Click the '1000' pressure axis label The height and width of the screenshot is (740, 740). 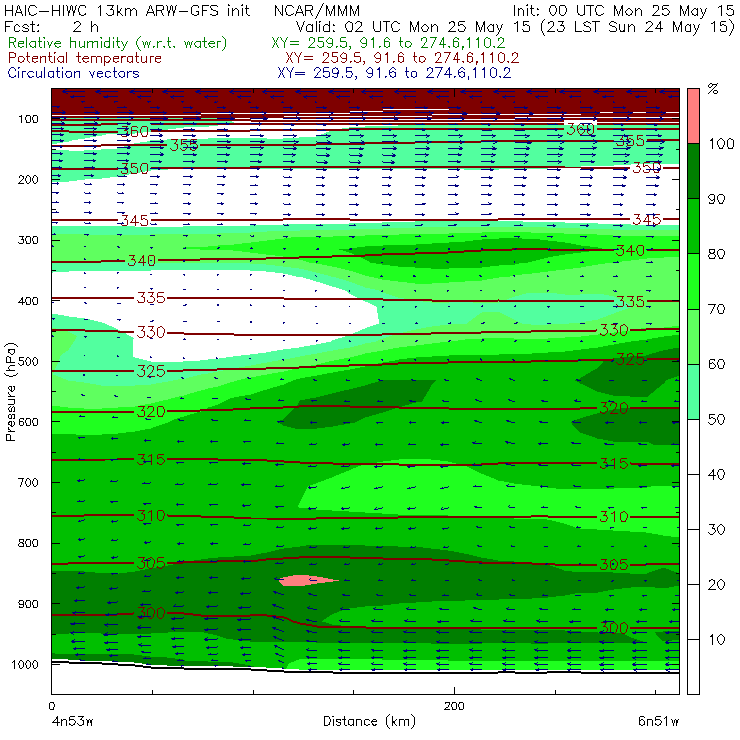pyautogui.click(x=24, y=664)
